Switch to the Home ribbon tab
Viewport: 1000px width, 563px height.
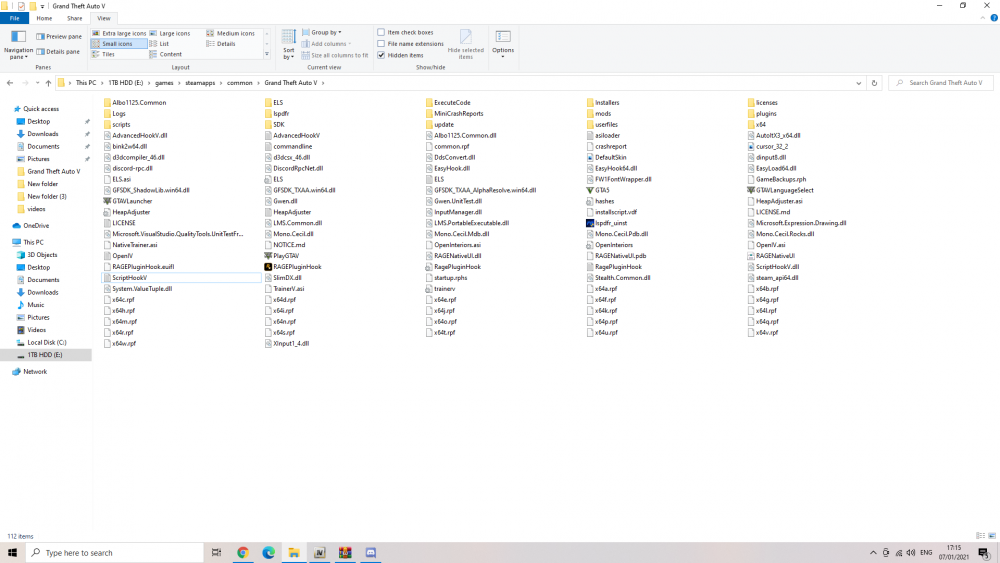coord(44,18)
